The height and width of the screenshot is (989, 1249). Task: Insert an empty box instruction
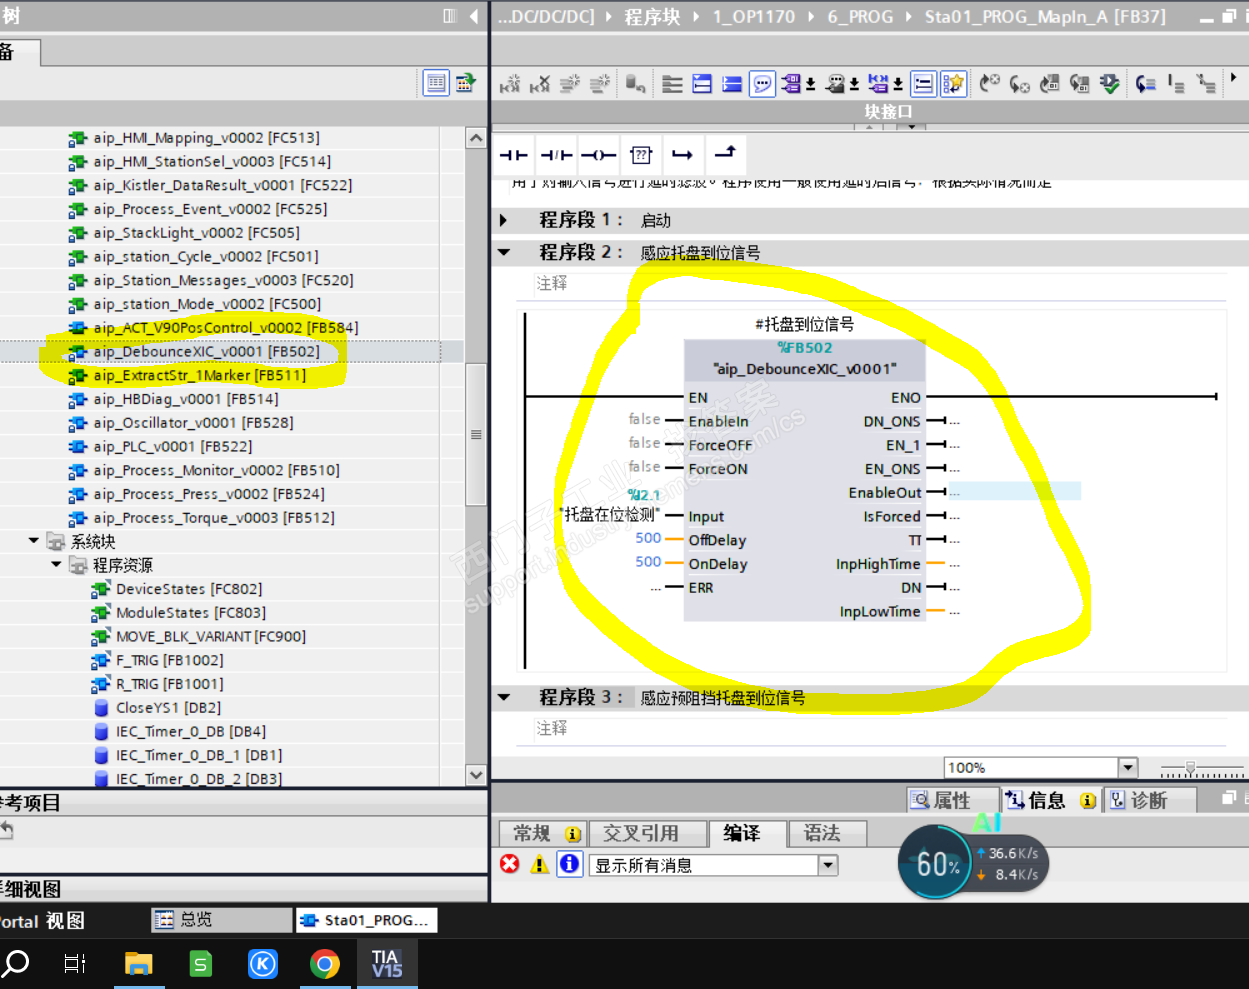click(641, 155)
